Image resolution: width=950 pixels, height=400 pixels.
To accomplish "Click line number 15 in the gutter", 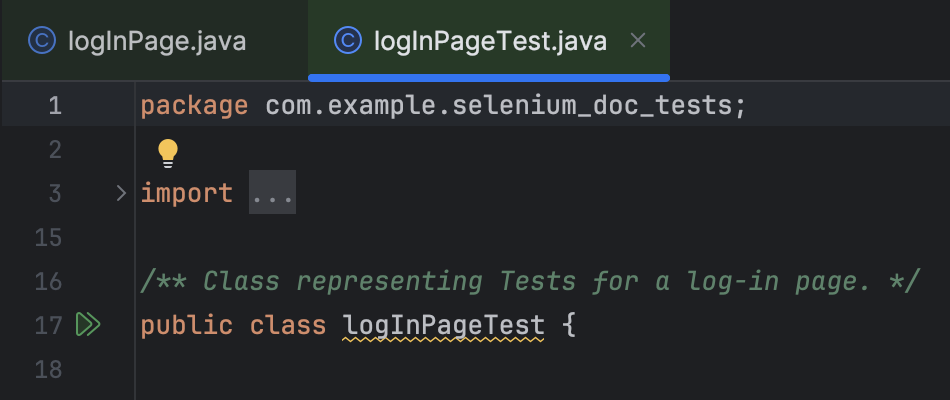I will [48, 237].
